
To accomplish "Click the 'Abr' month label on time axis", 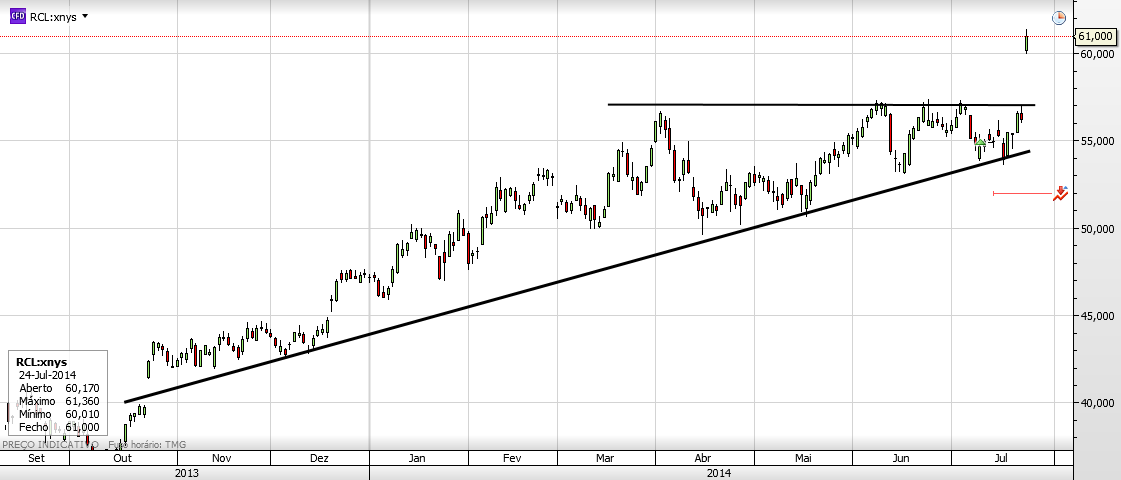I will [x=703, y=458].
